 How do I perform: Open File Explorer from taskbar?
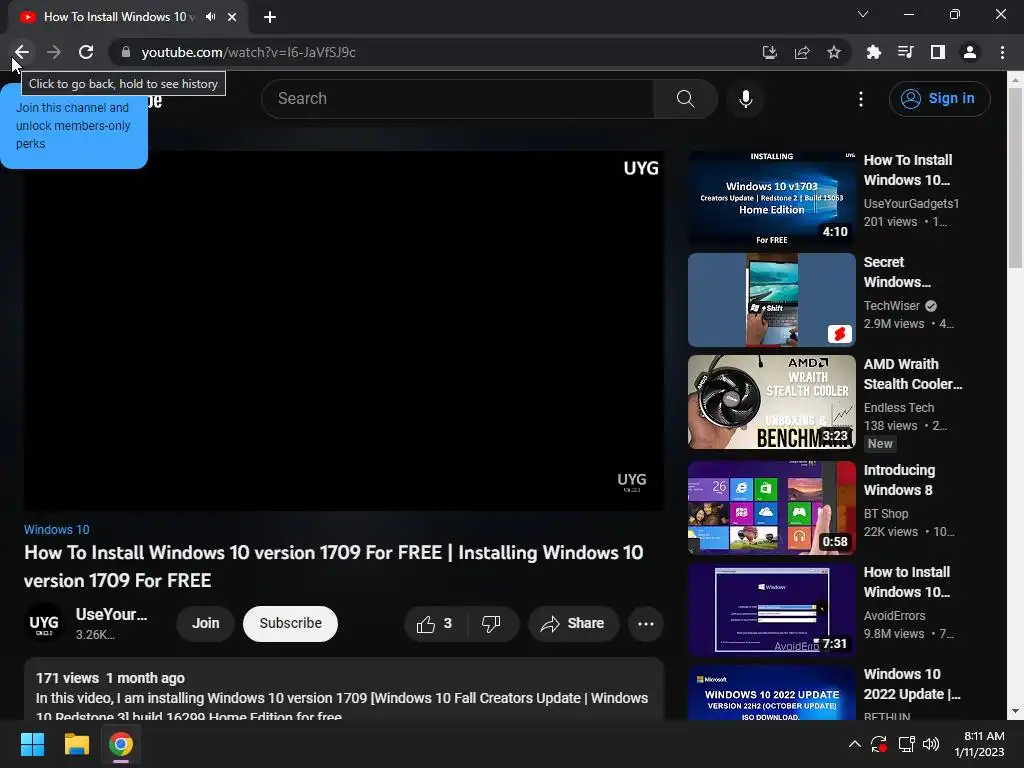(76, 744)
